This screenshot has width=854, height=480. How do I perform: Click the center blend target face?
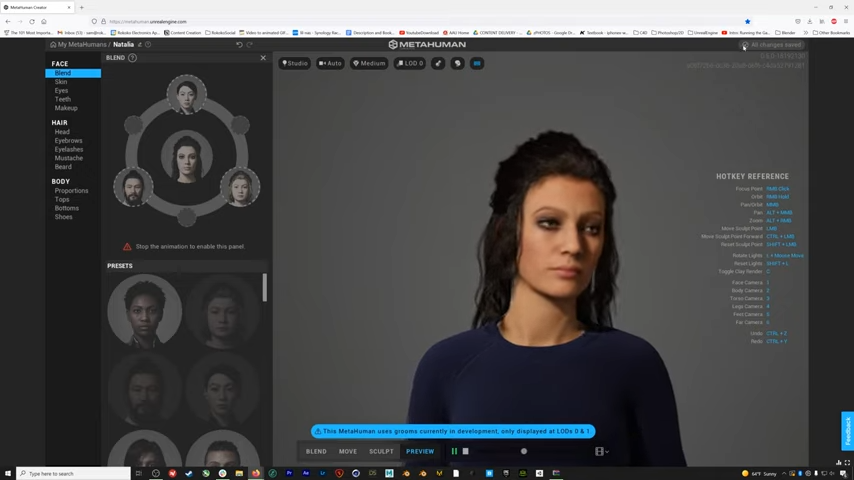coord(186,157)
